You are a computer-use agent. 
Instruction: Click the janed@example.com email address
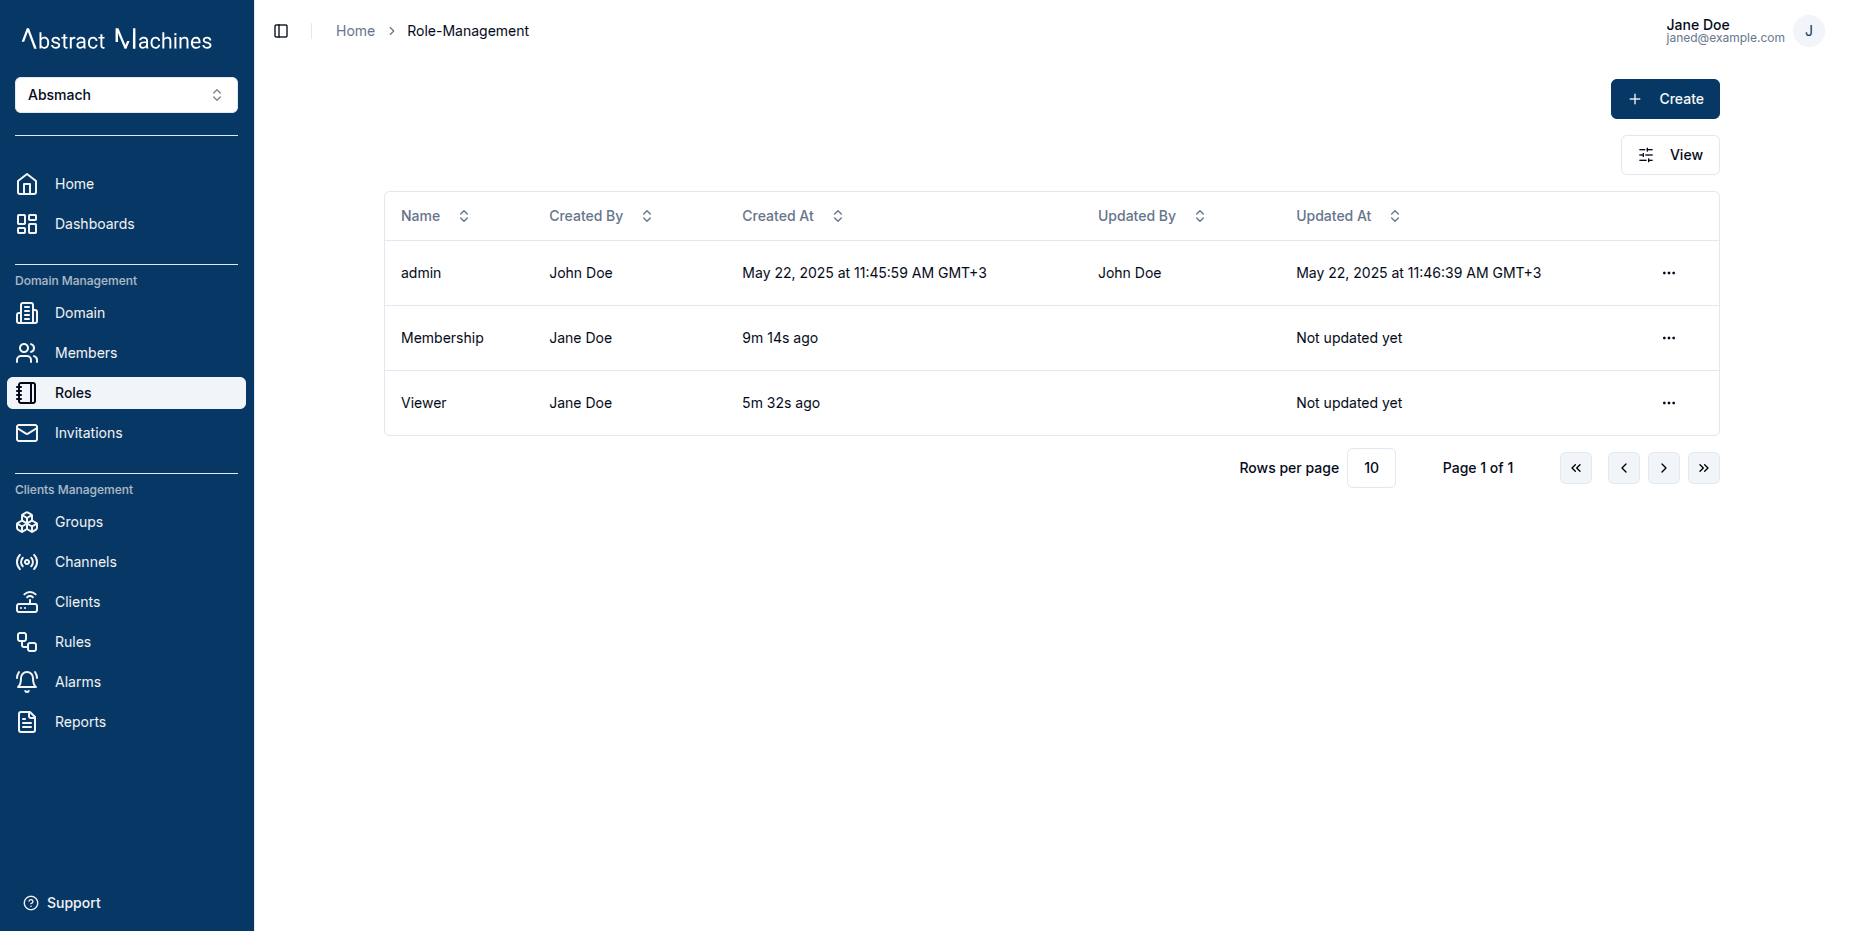[1725, 38]
